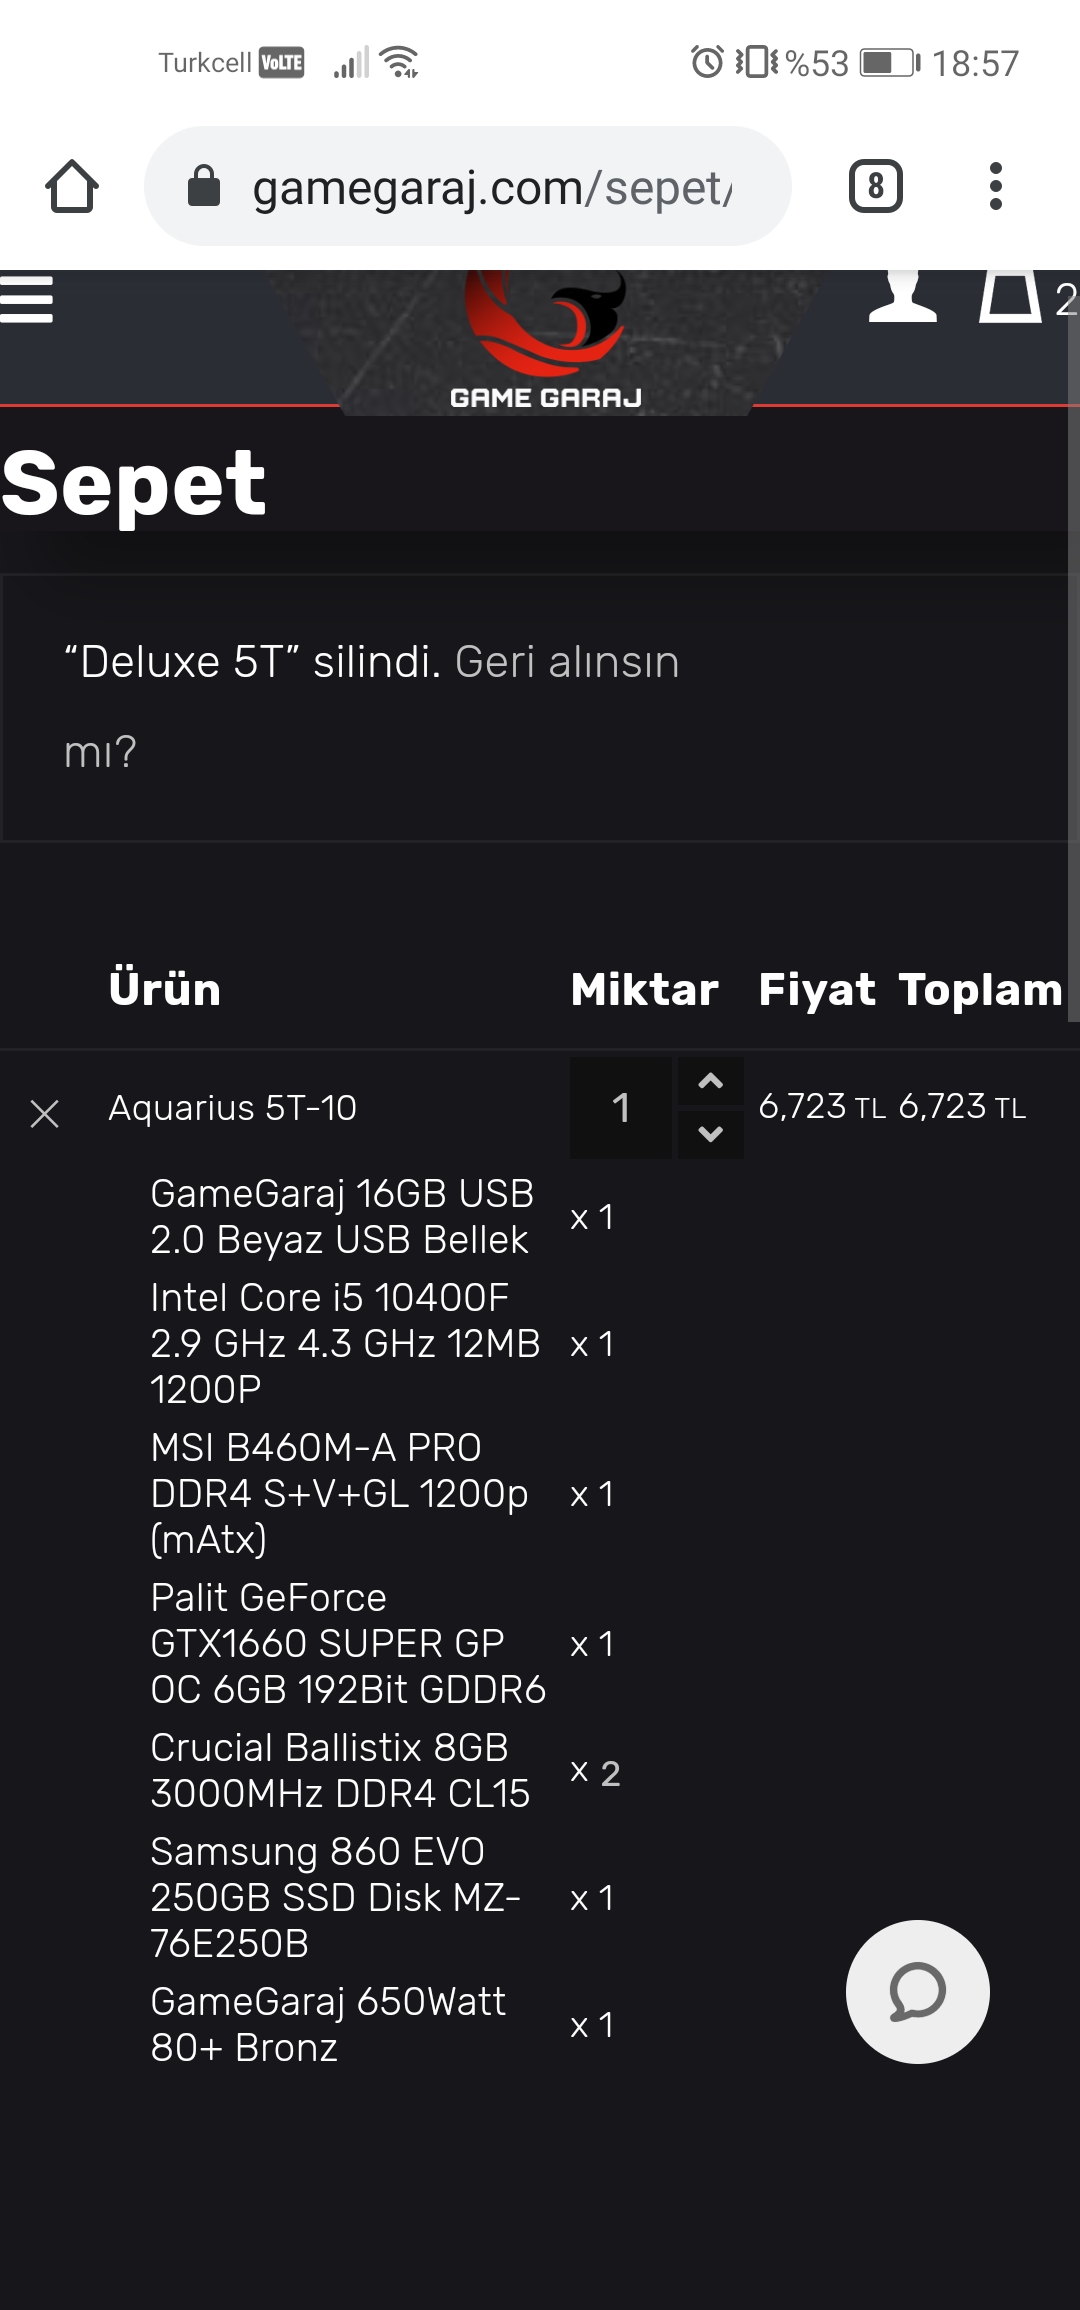
Task: Tap the site security padlock icon
Action: click(x=204, y=187)
